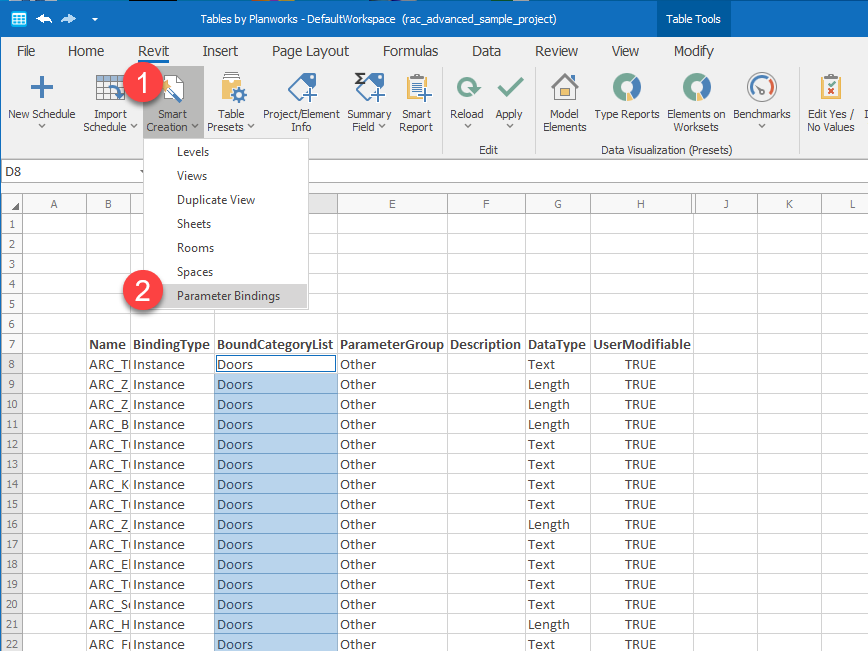Open the Table Presets tool
Viewport: 868px width, 651px height.
coord(231,104)
